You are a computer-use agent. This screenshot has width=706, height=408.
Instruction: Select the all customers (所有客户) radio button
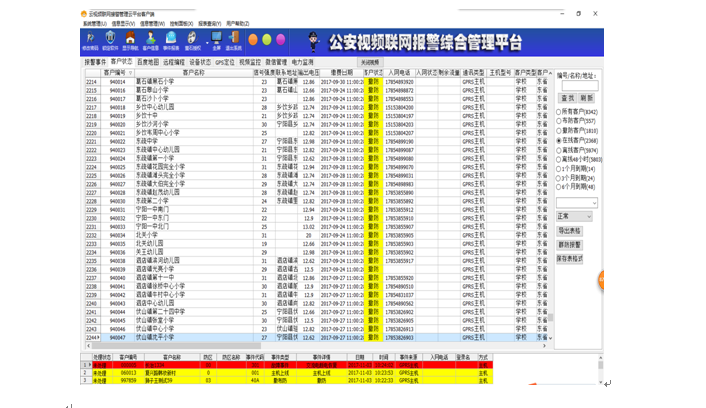[x=559, y=112]
